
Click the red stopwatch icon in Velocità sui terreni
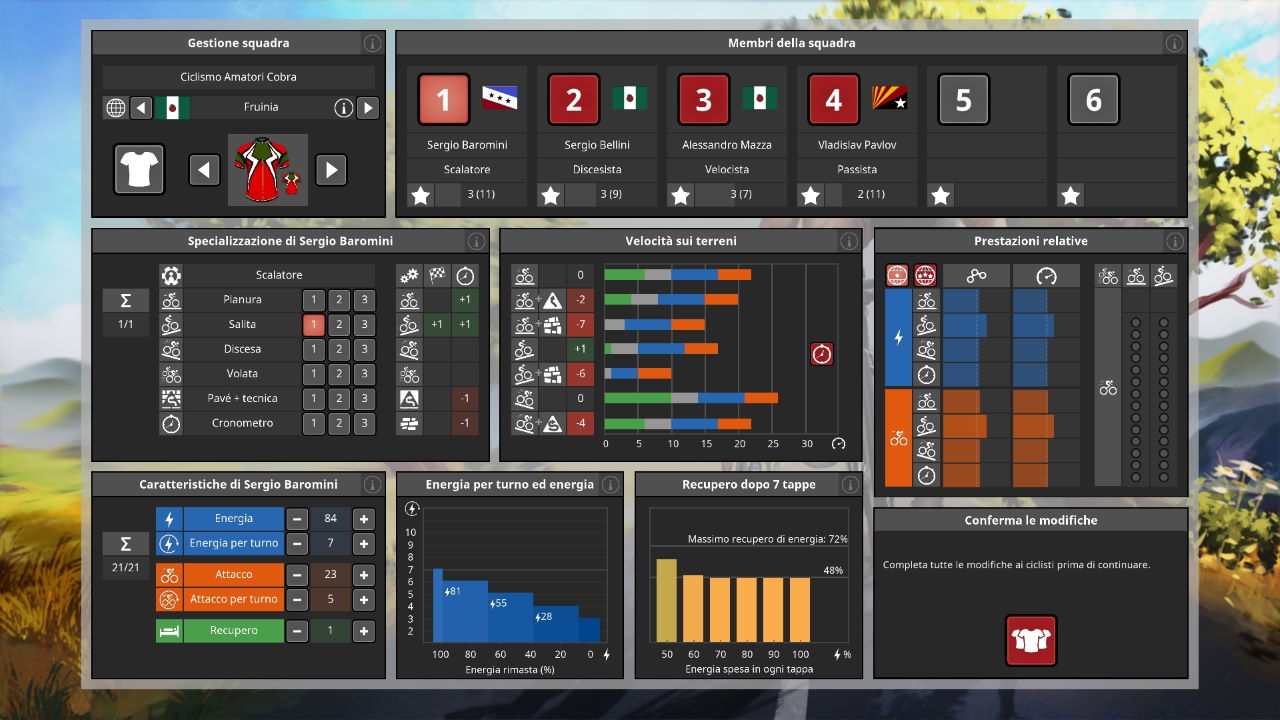[x=822, y=354]
